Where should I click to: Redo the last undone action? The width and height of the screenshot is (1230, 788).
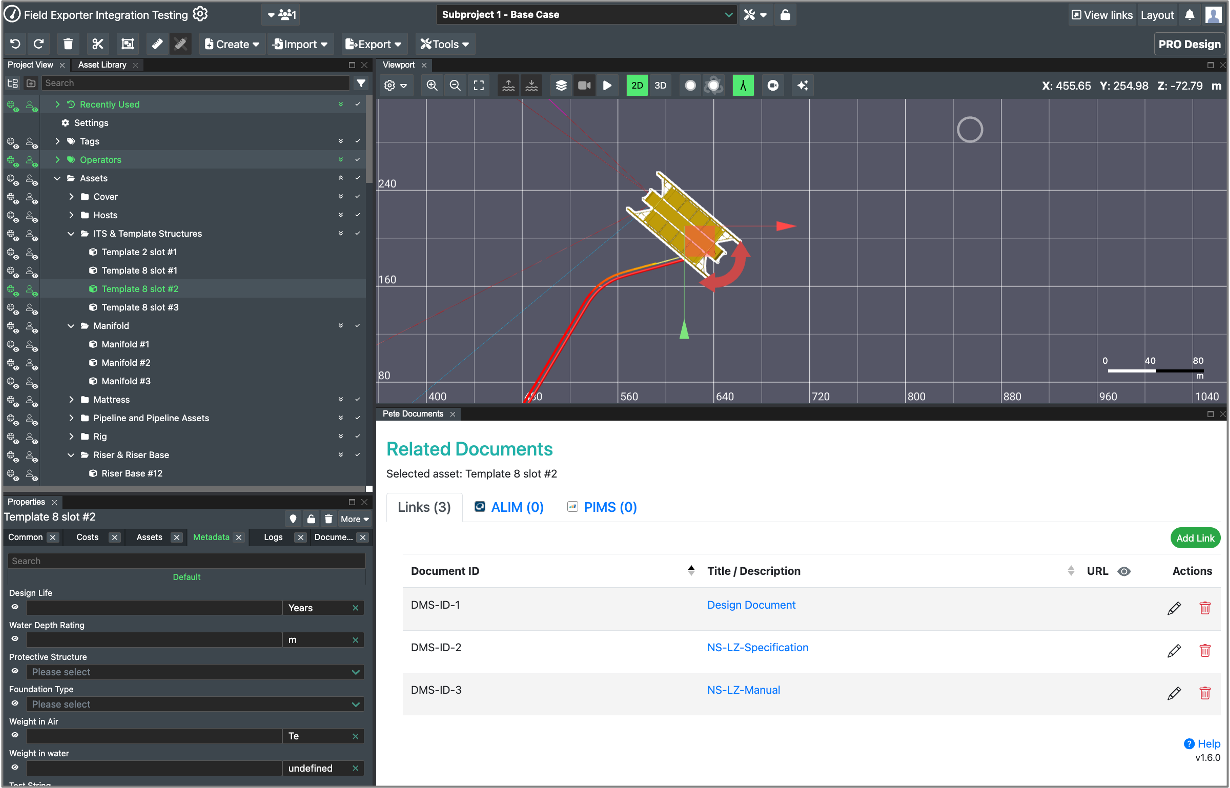coord(39,44)
